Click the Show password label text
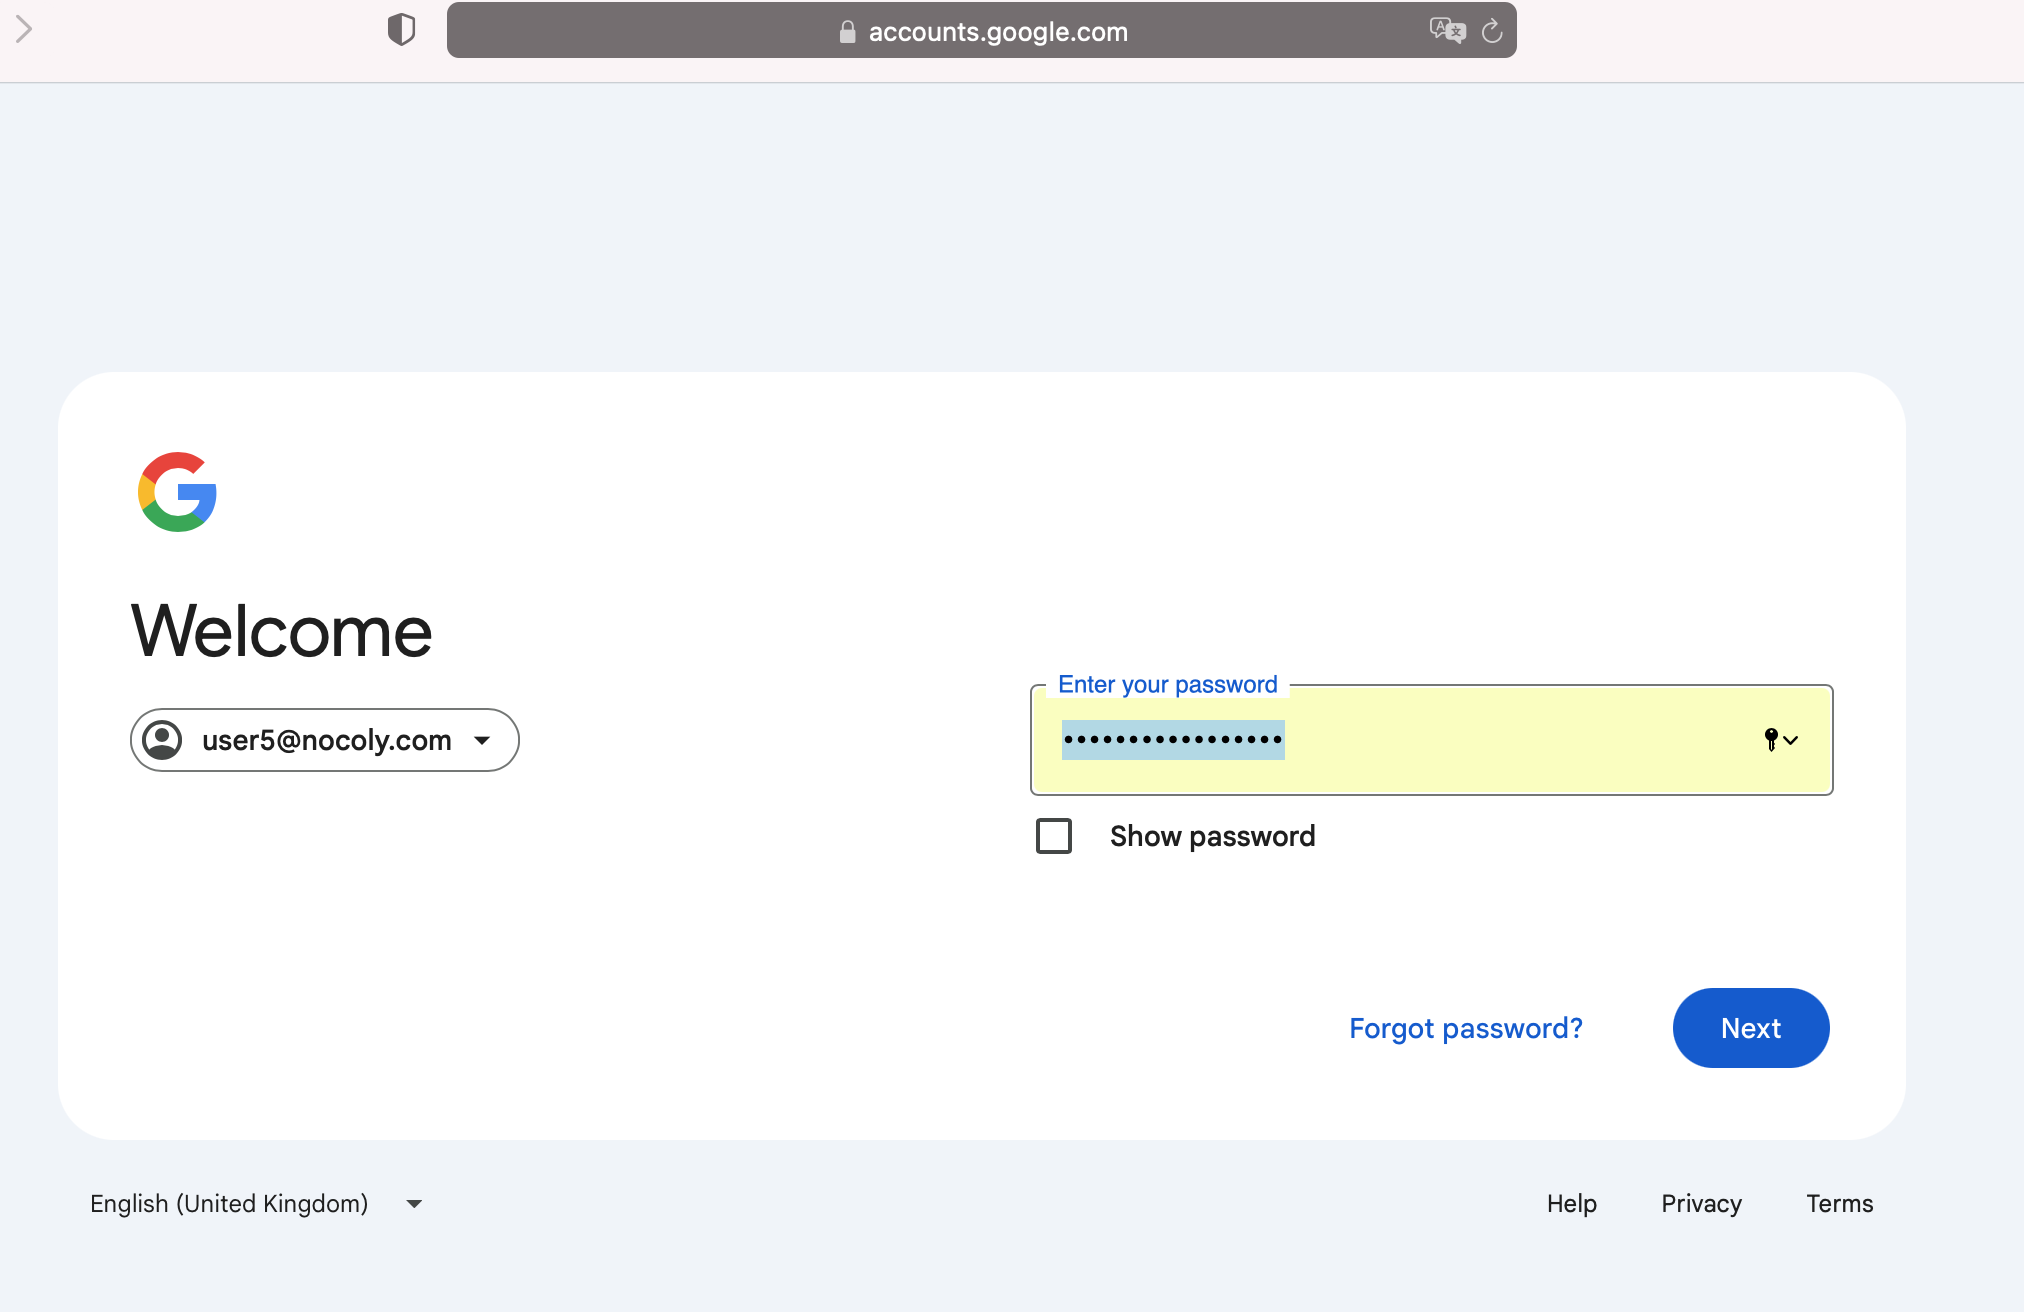Viewport: 2024px width, 1312px height. [x=1212, y=836]
